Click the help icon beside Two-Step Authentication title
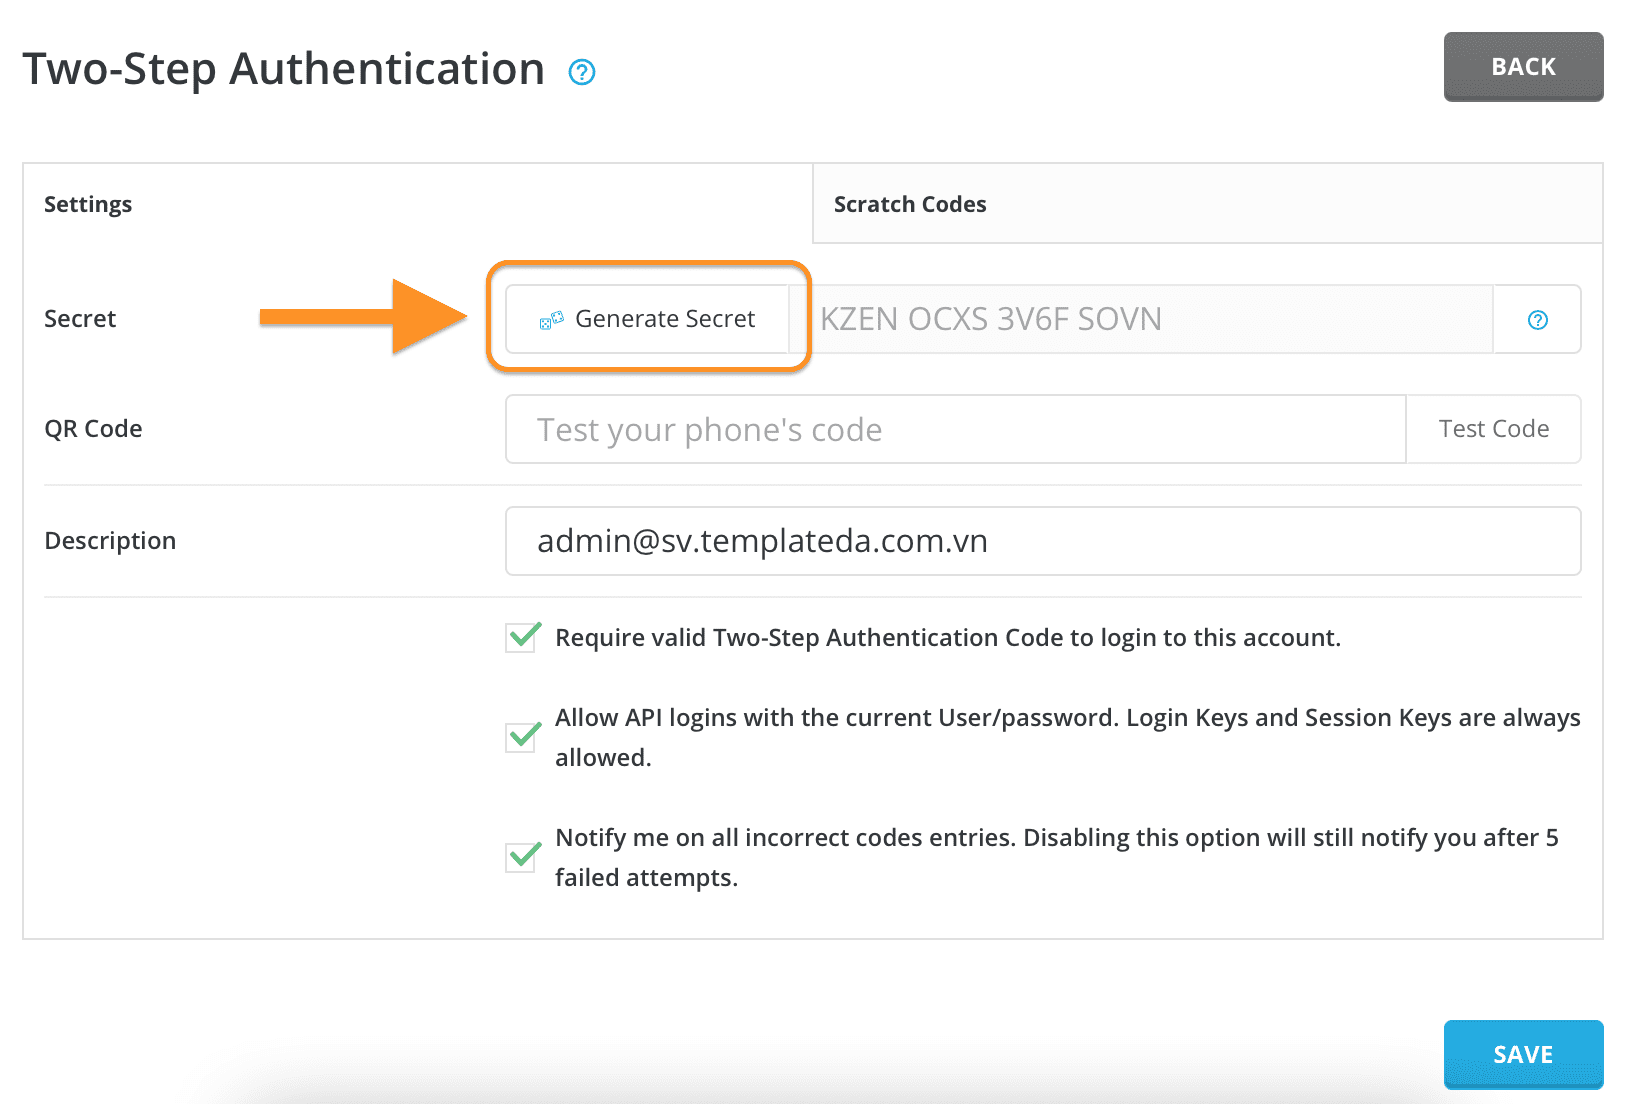 pyautogui.click(x=581, y=71)
